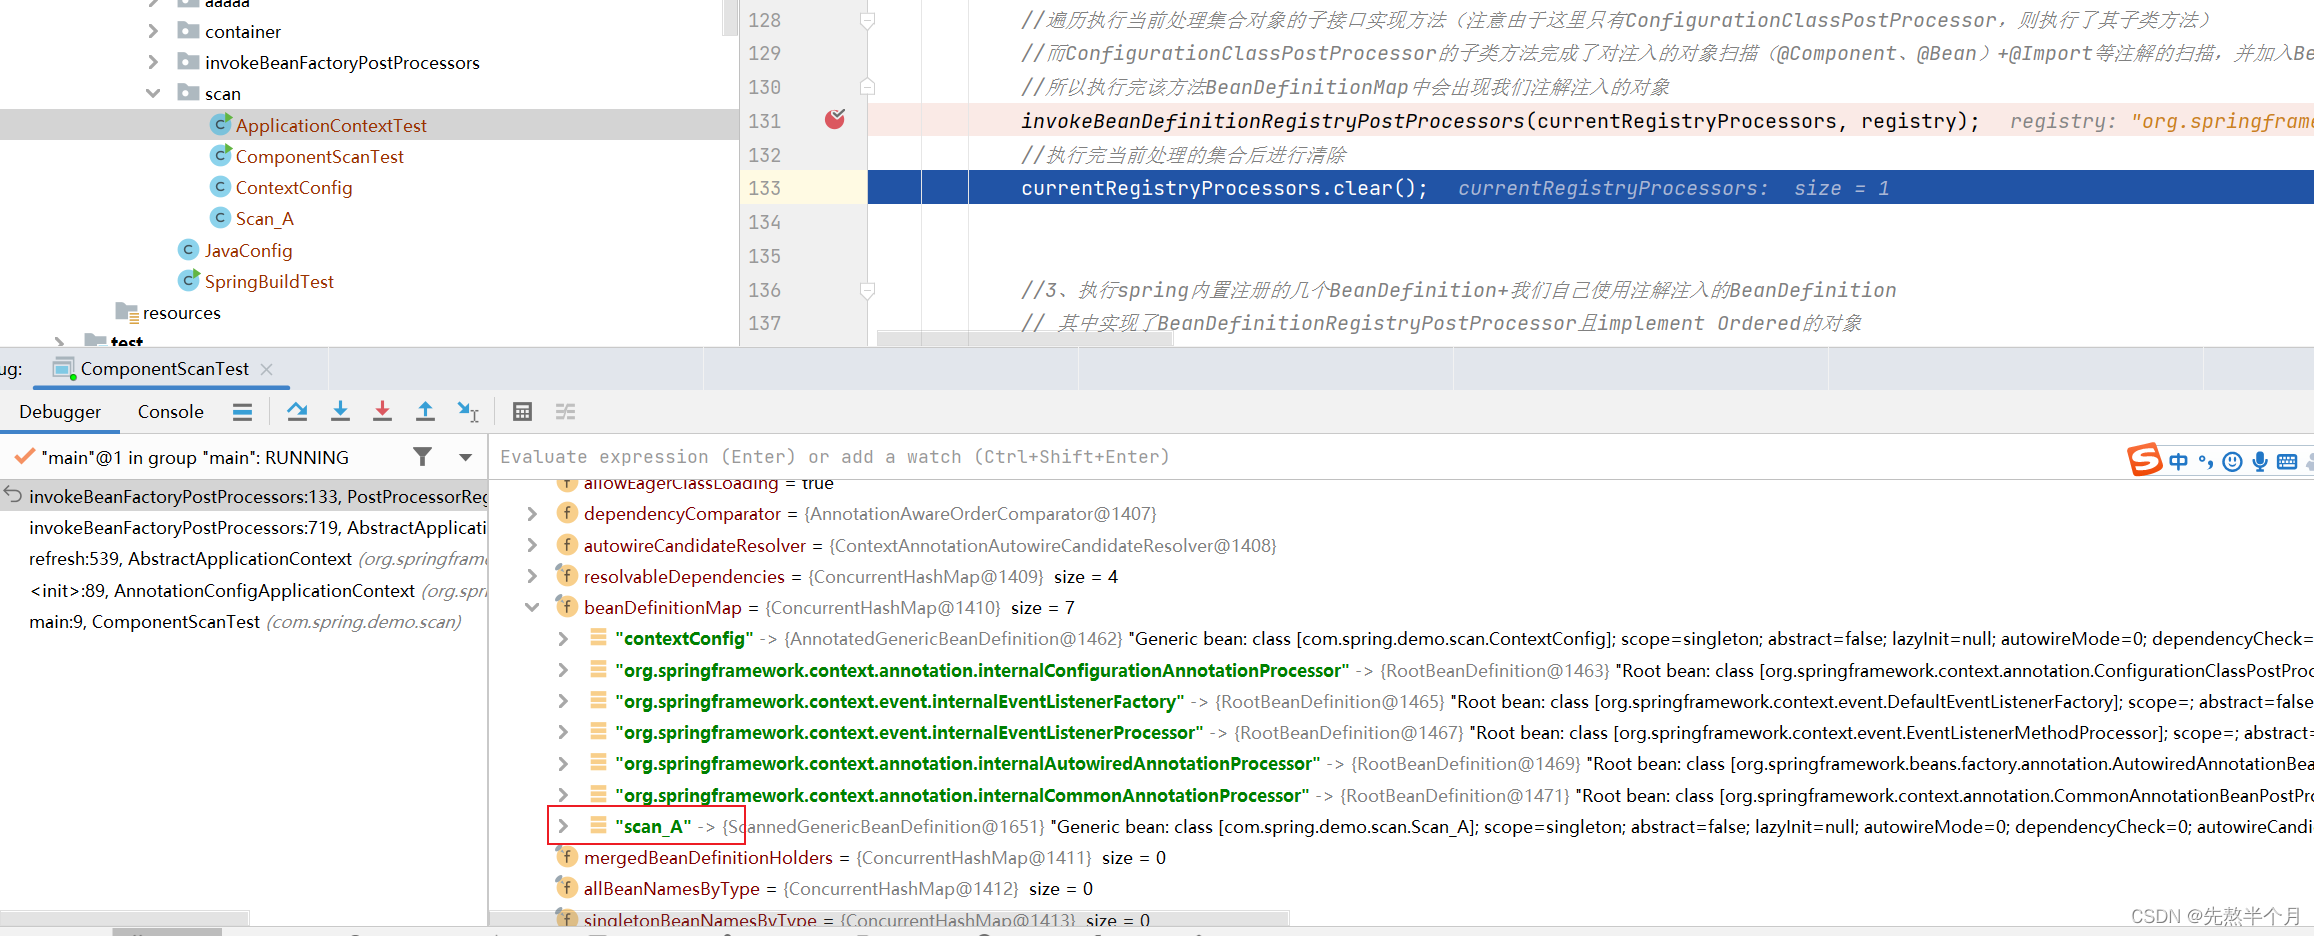Screen dimensions: 2314x936
Task: Click Sogou emoji smiley icon
Action: (2232, 461)
